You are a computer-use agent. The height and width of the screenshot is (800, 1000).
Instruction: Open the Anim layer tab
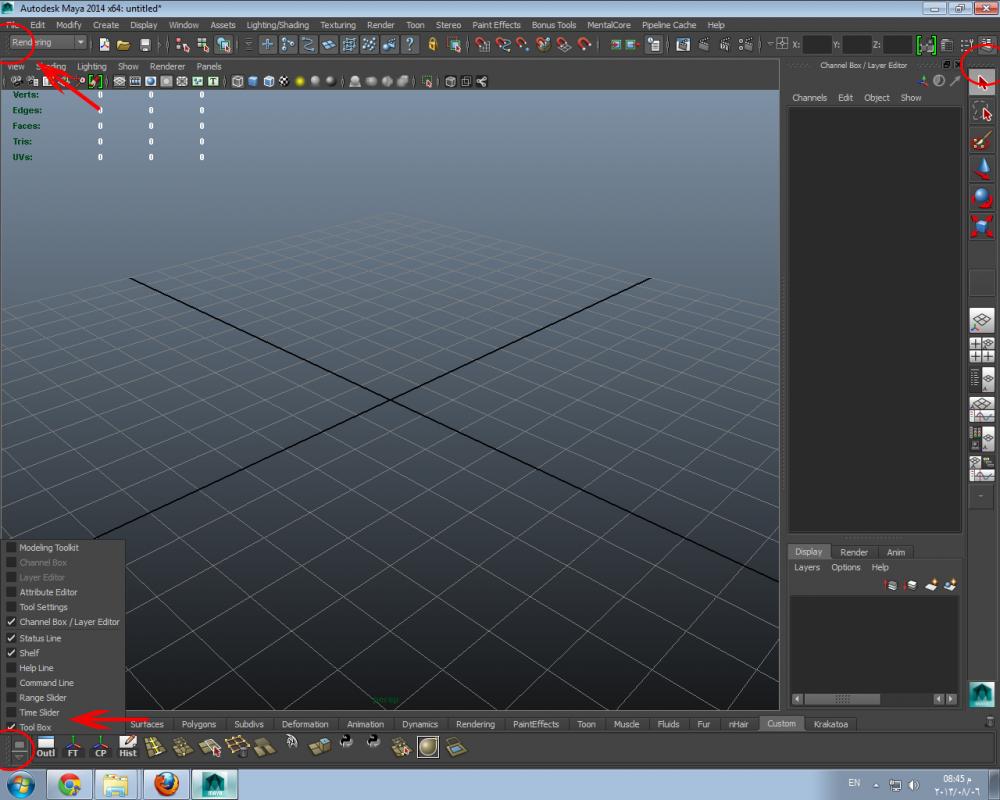(x=896, y=552)
